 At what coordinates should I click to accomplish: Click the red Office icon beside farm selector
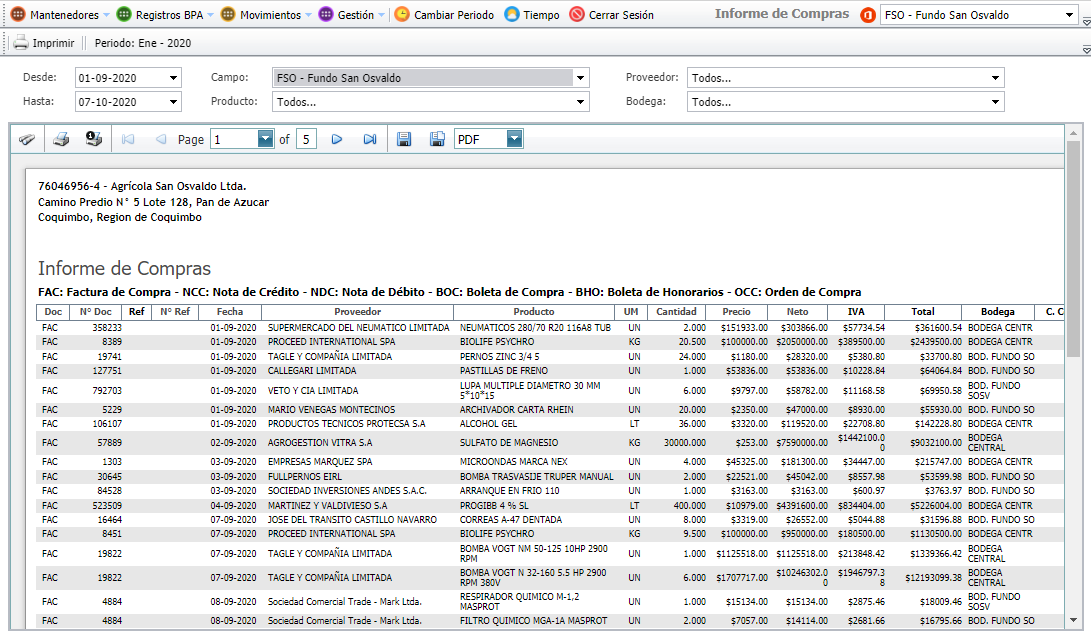(x=868, y=15)
